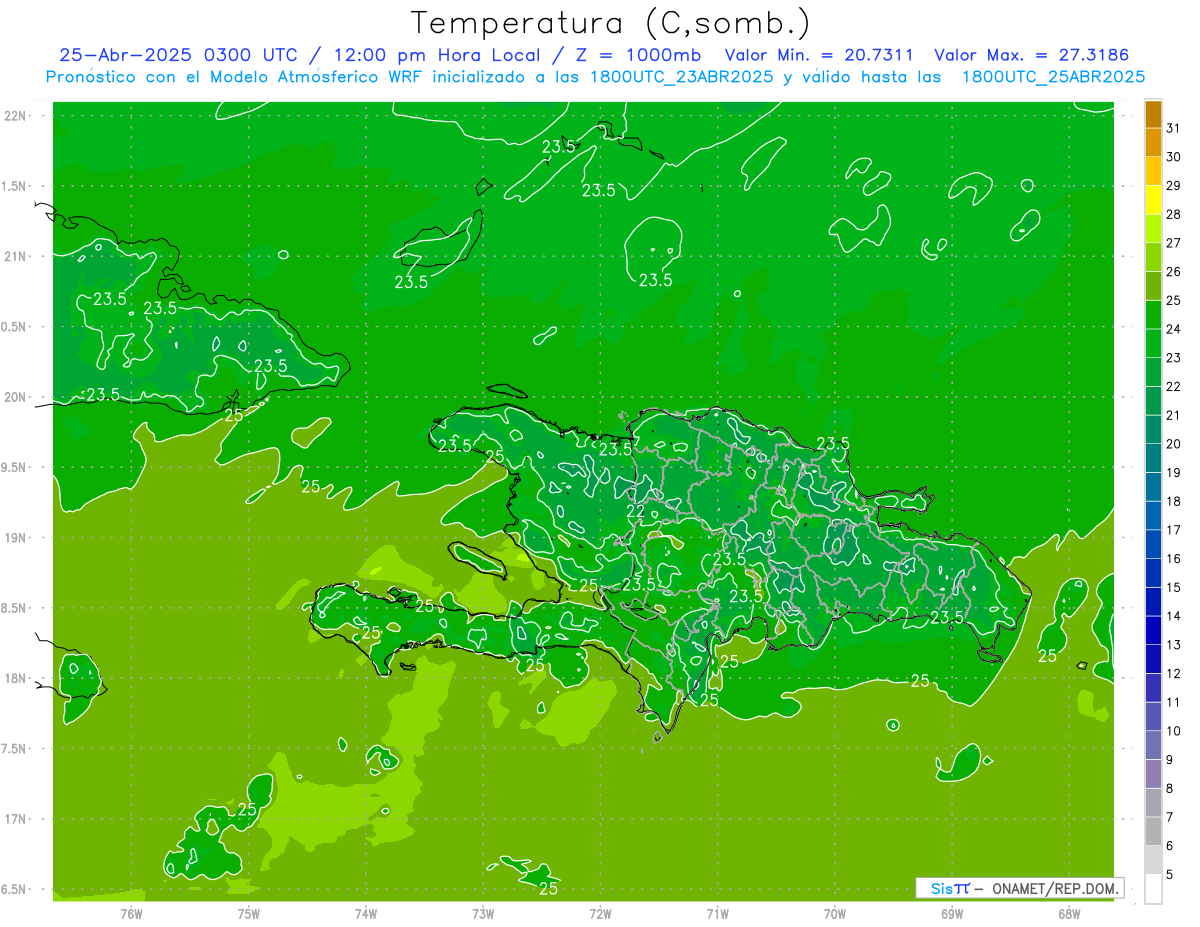Viewport: 1200px width, 927px height.
Task: Click the '18' colorbar label
Action: click(x=1173, y=501)
